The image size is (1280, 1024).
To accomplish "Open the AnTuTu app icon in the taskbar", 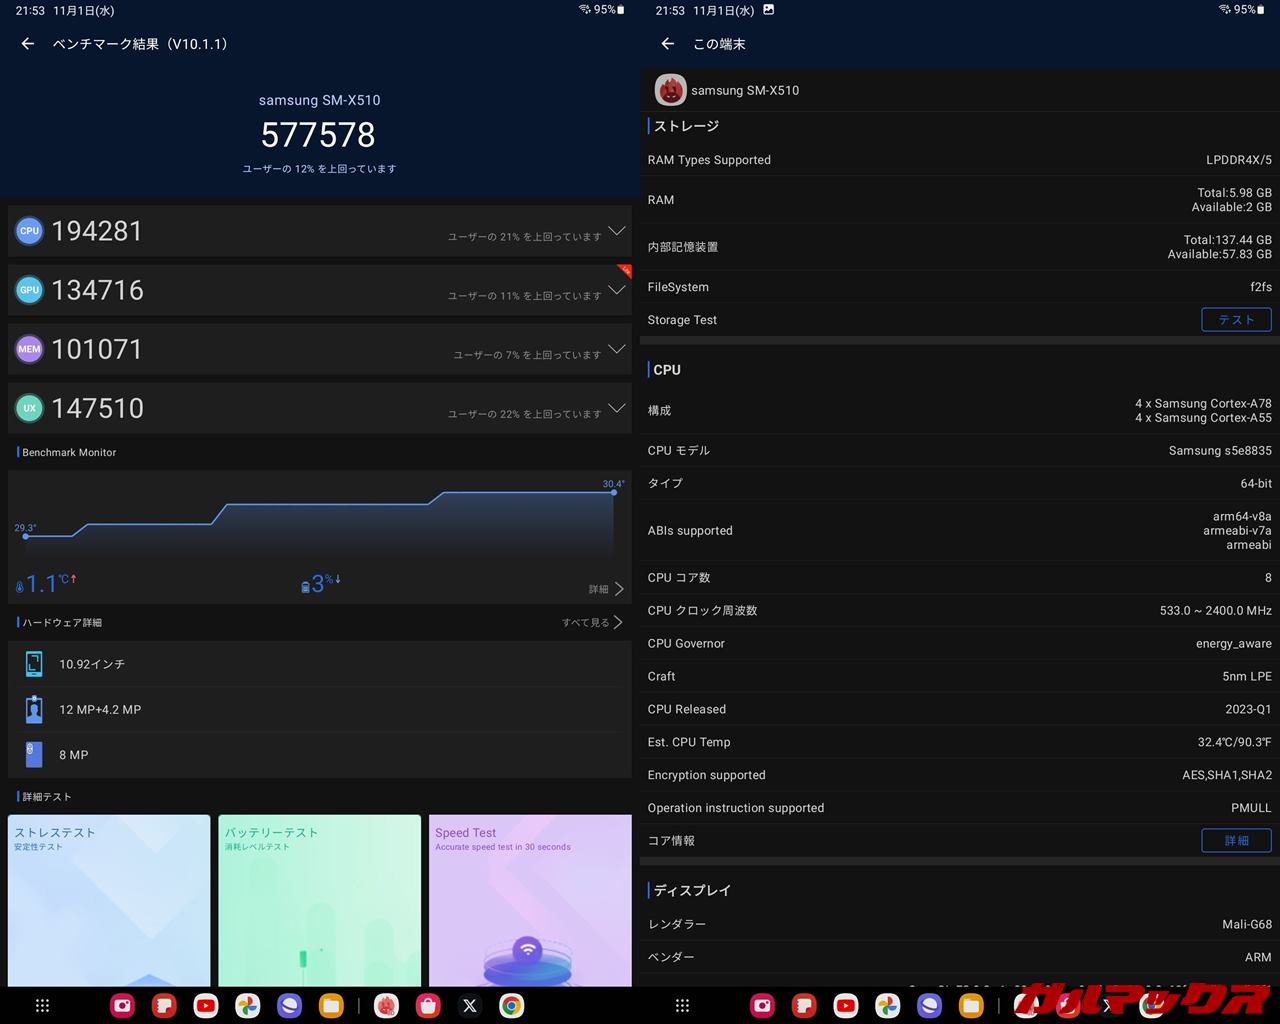I will [387, 1005].
